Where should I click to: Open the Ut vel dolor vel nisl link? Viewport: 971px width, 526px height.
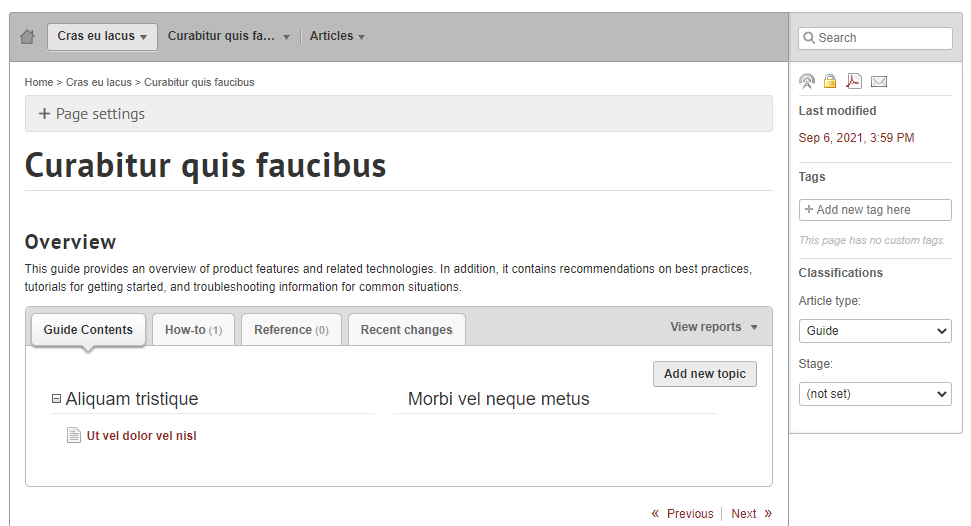click(141, 436)
